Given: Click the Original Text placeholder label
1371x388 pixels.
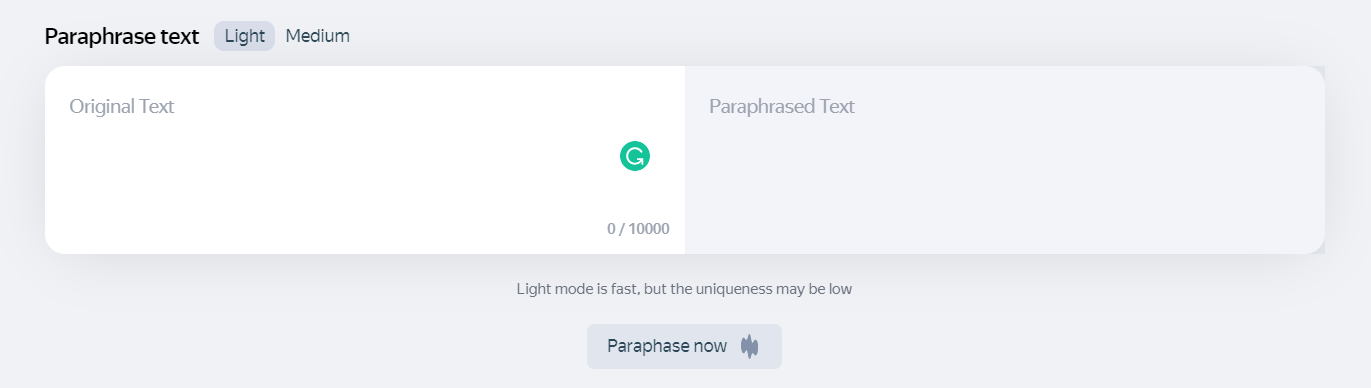Looking at the screenshot, I should [x=122, y=106].
